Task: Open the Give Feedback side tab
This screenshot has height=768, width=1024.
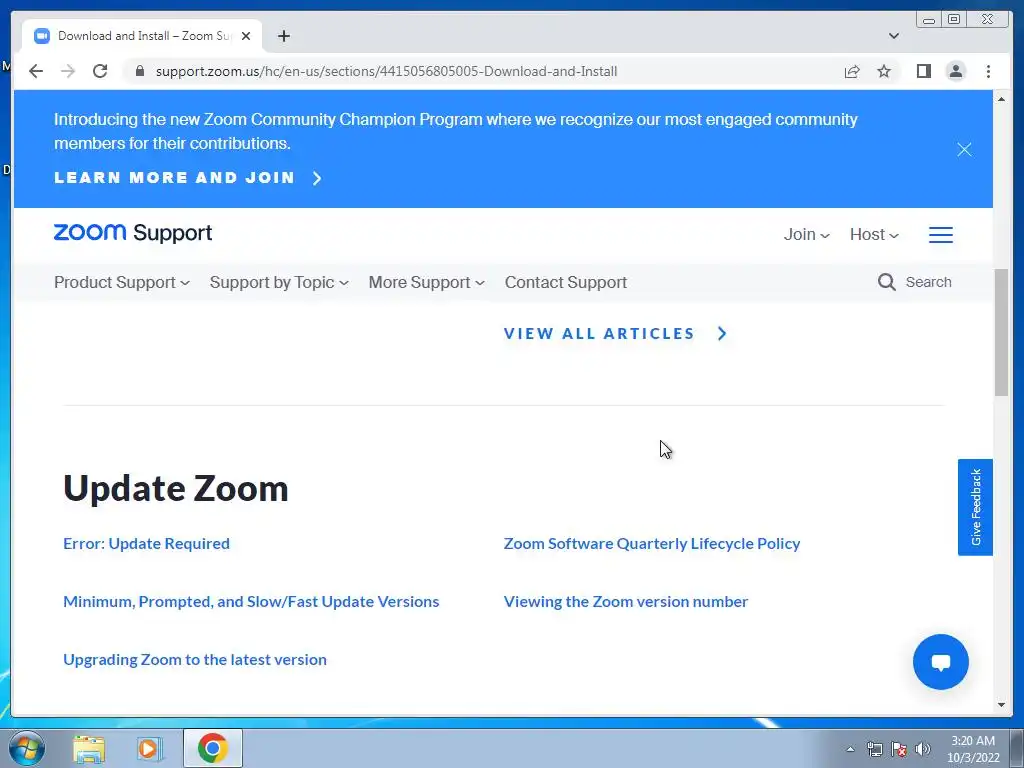Action: [975, 507]
